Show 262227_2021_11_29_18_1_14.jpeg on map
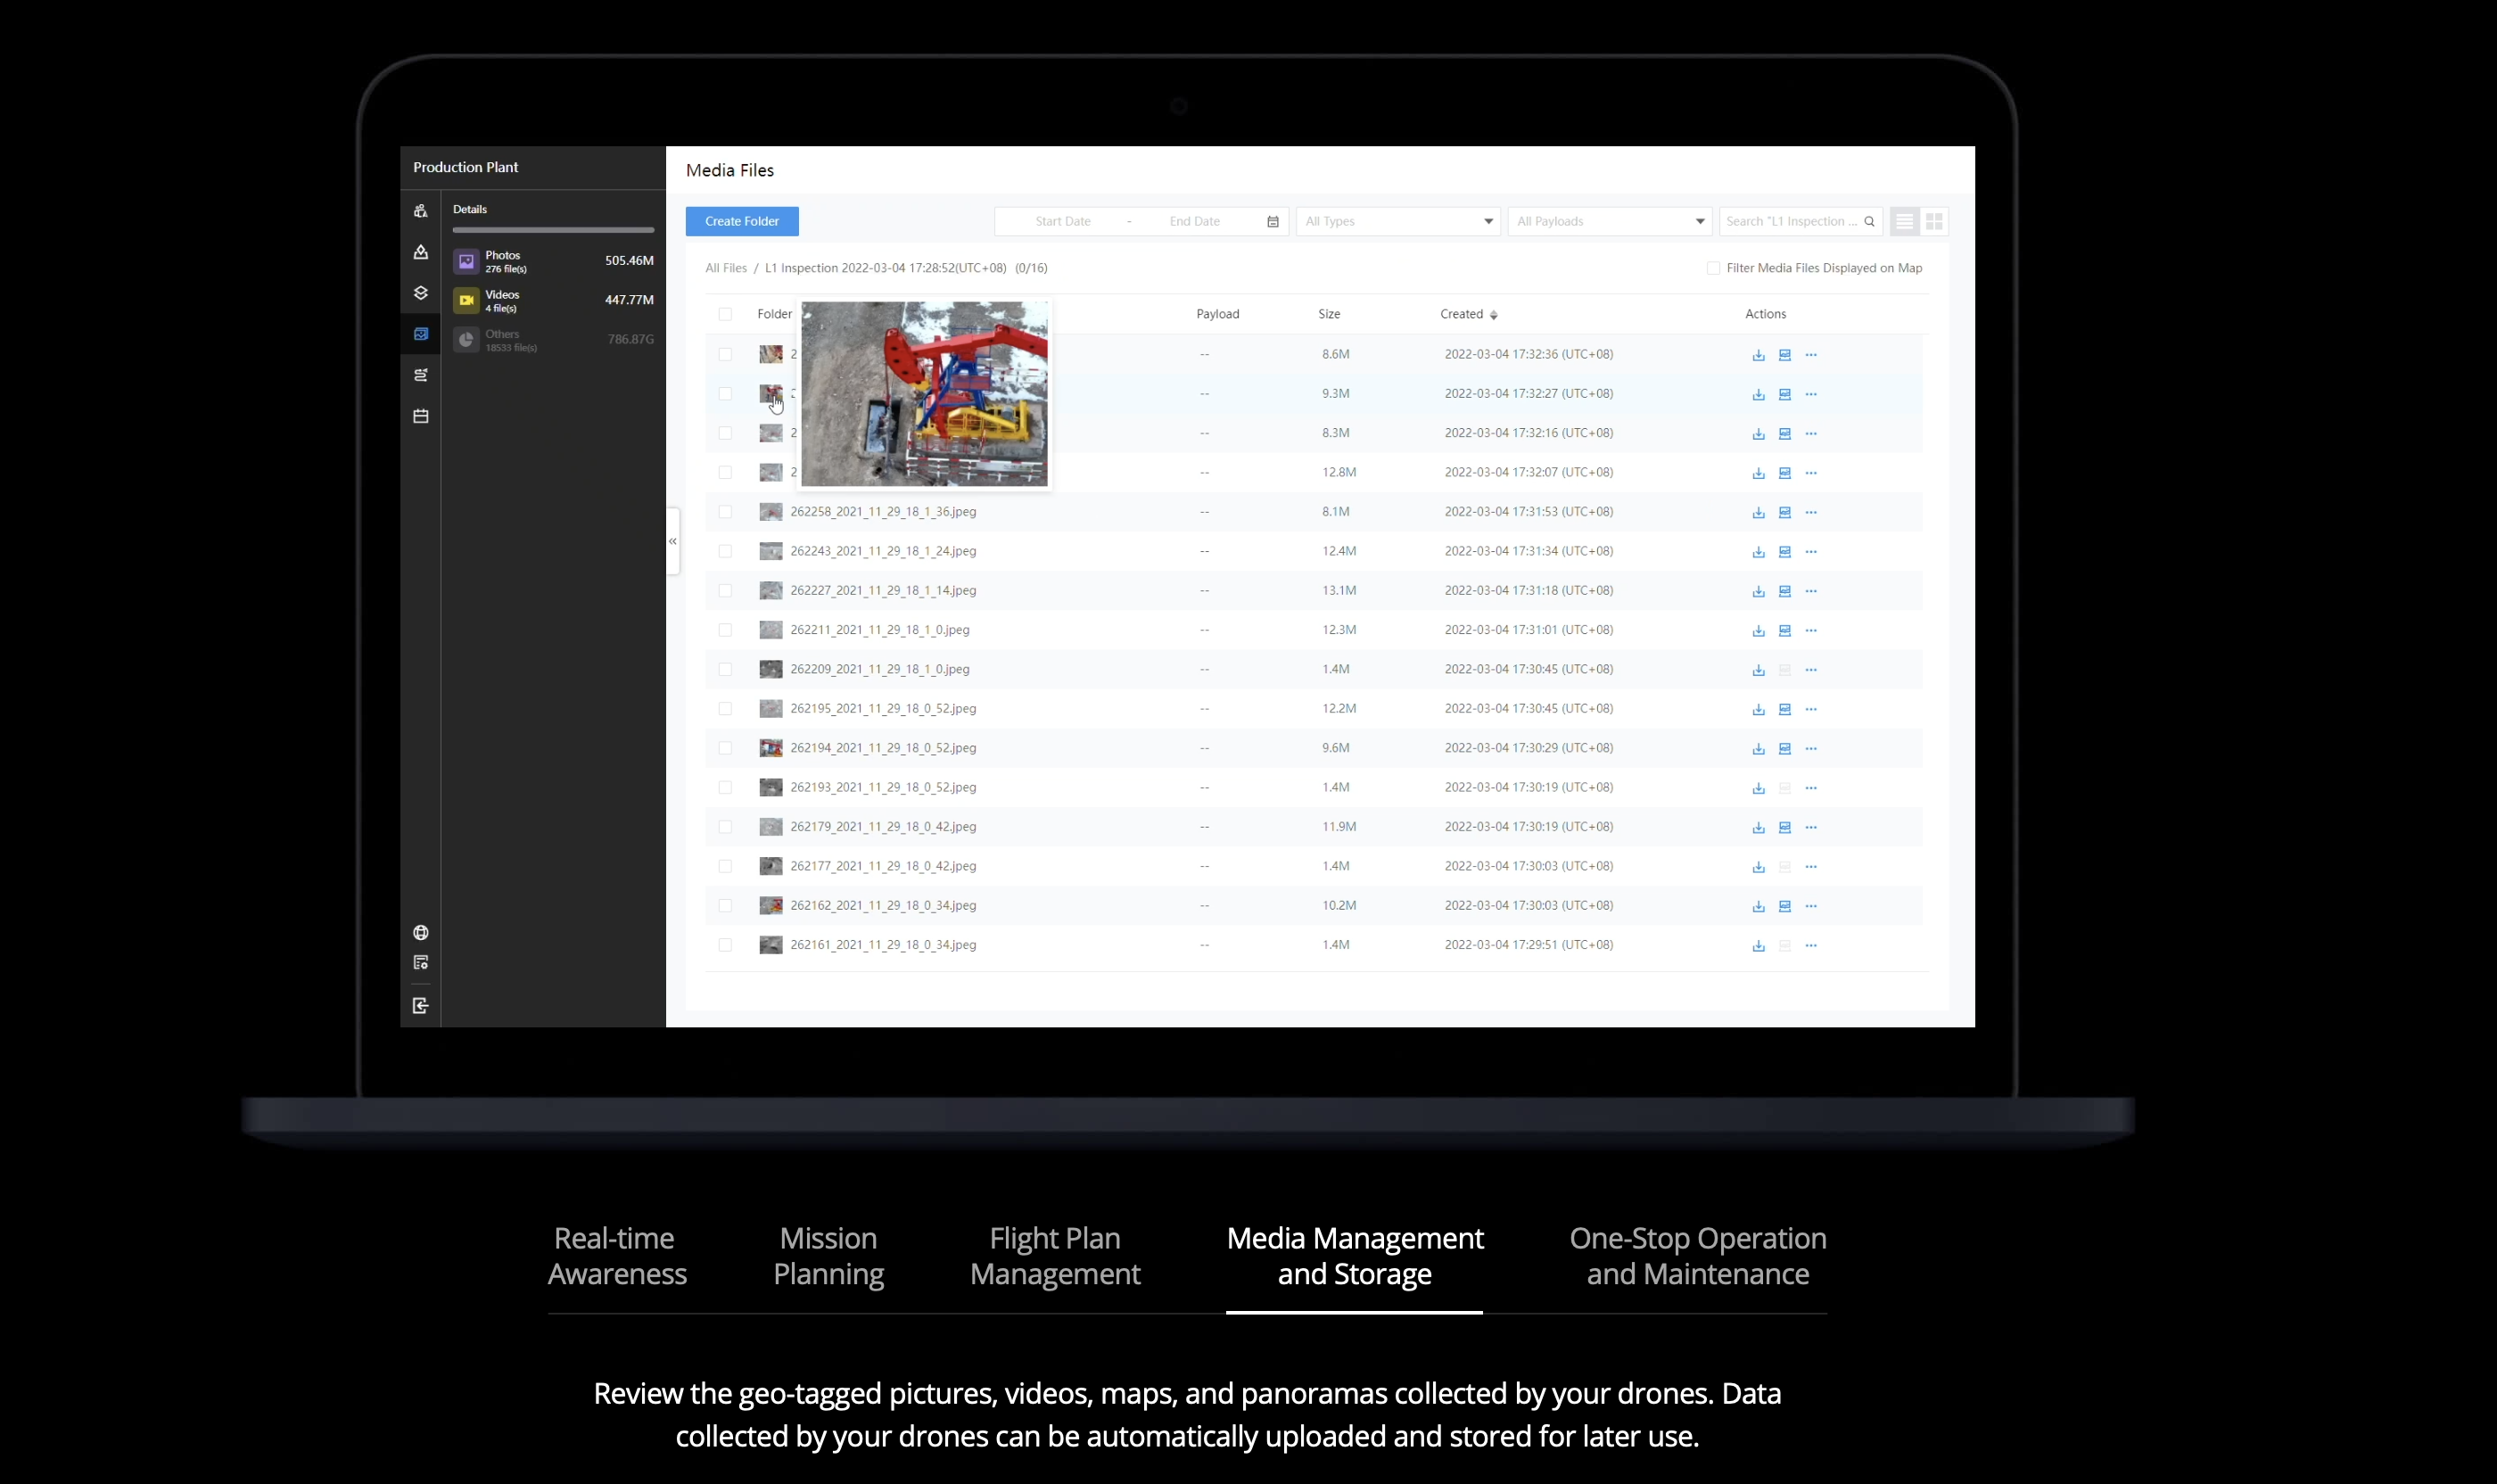 coord(1785,591)
